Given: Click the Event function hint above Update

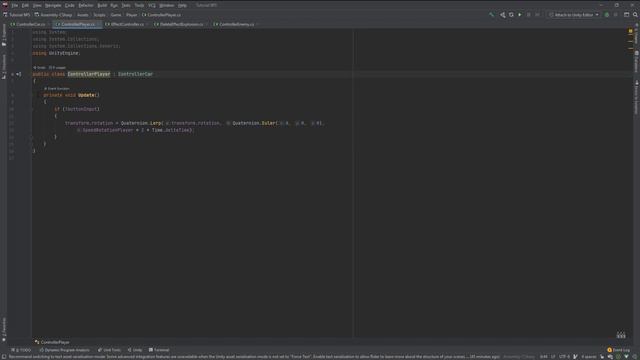Looking at the screenshot, I should tap(57, 89).
